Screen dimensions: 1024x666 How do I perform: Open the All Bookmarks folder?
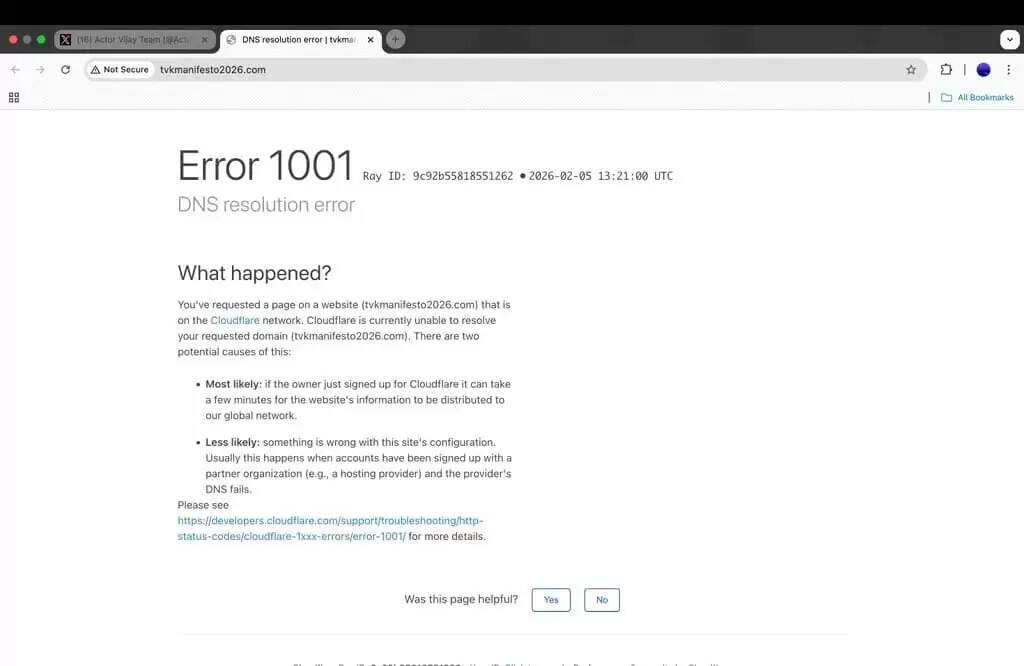[x=977, y=98]
